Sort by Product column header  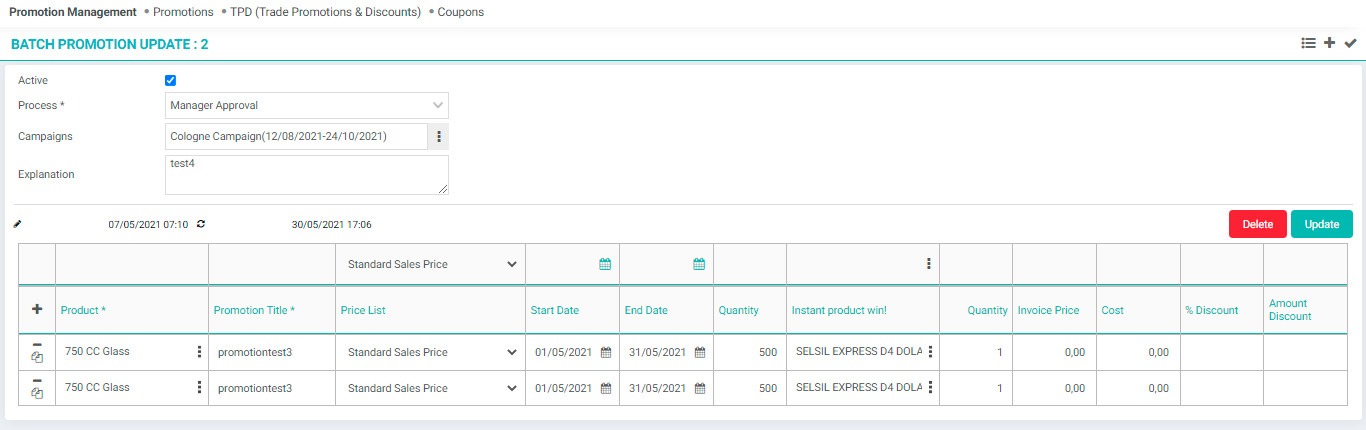click(83, 310)
